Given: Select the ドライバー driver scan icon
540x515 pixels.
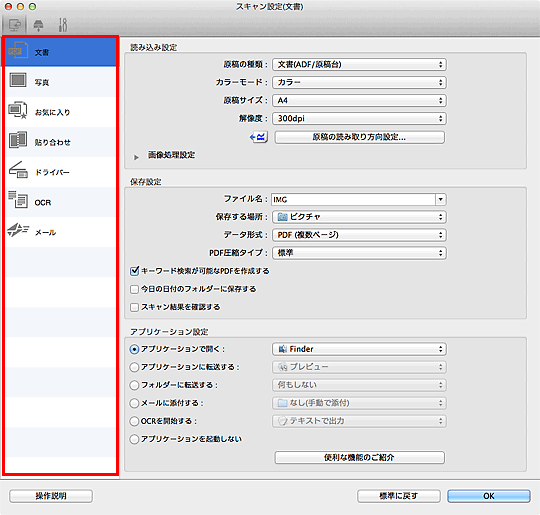Looking at the screenshot, I should coord(18,170).
